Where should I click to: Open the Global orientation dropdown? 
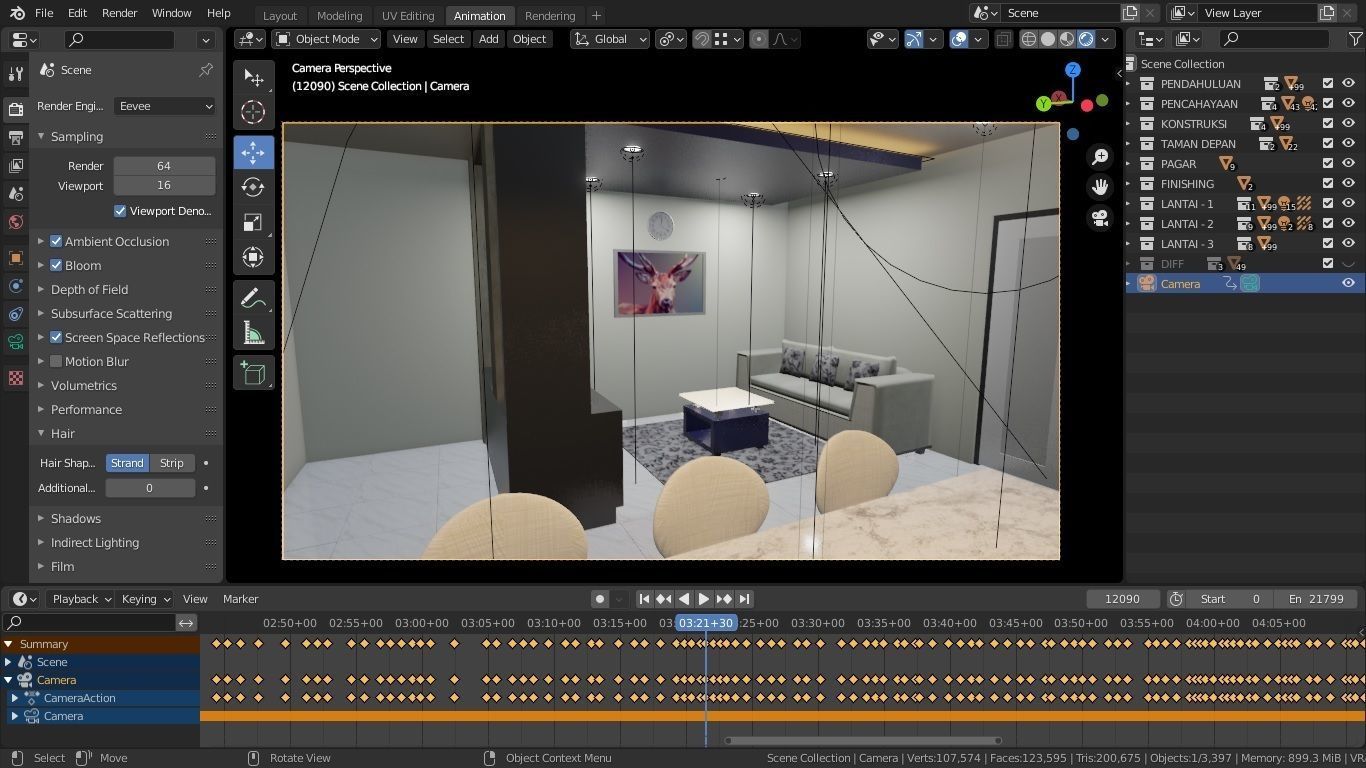pos(610,39)
